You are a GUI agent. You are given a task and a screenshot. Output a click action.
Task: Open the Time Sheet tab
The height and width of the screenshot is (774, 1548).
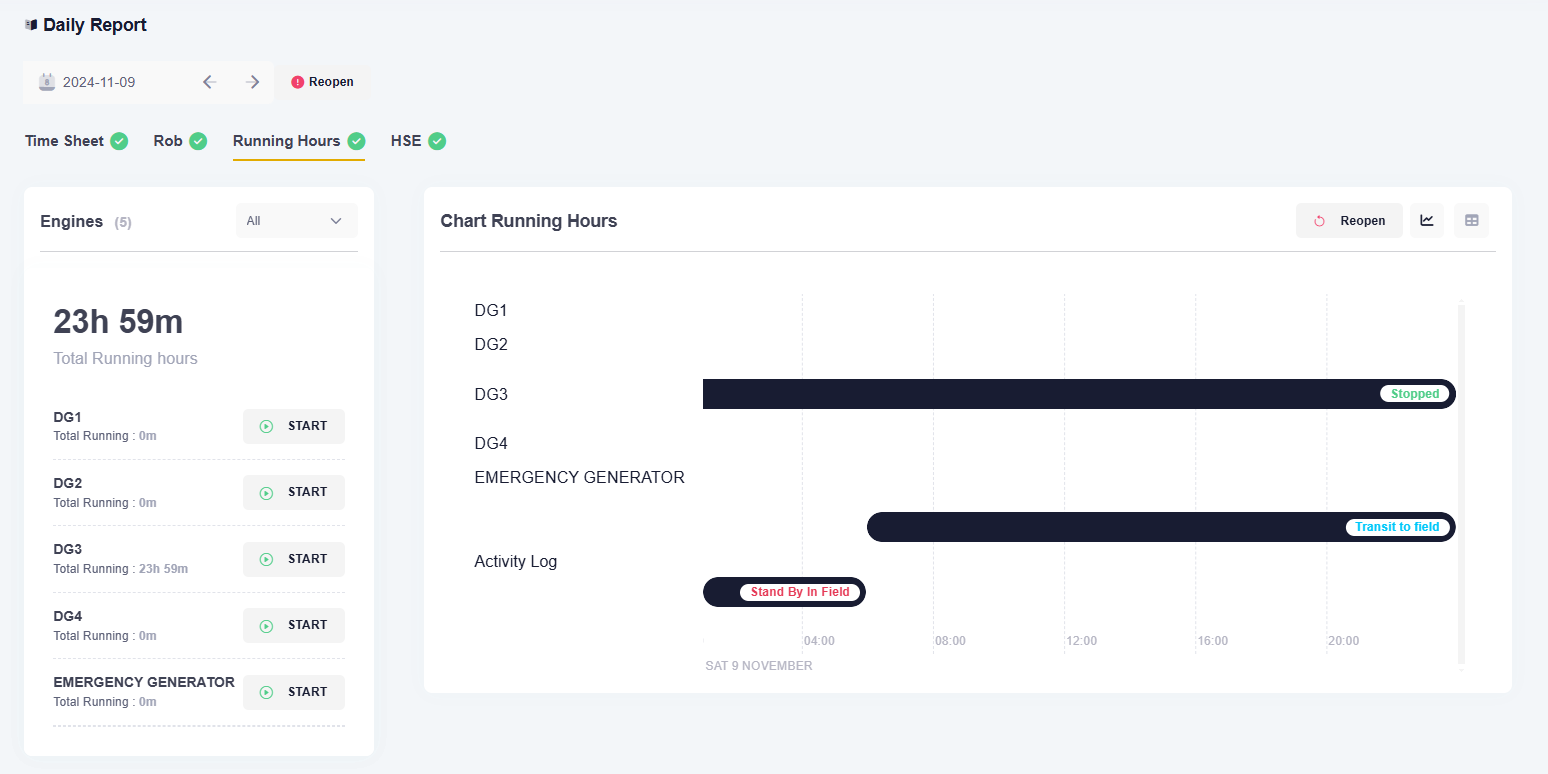(64, 141)
